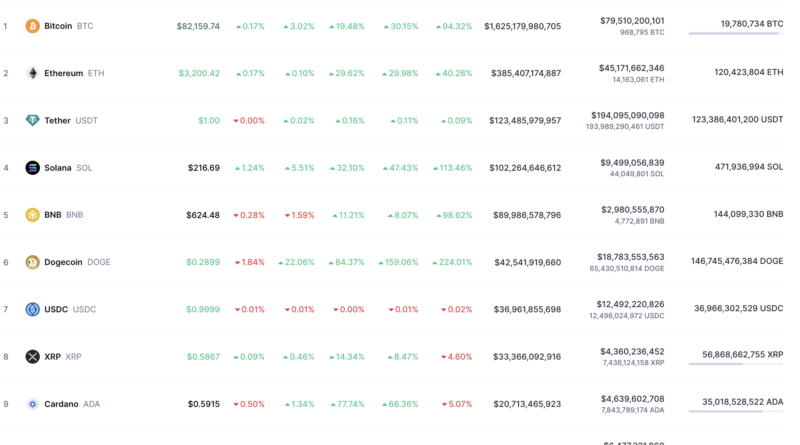This screenshot has width=800, height=445.
Task: Click Bitcoin circulating supply progress bar
Action: coord(735,34)
